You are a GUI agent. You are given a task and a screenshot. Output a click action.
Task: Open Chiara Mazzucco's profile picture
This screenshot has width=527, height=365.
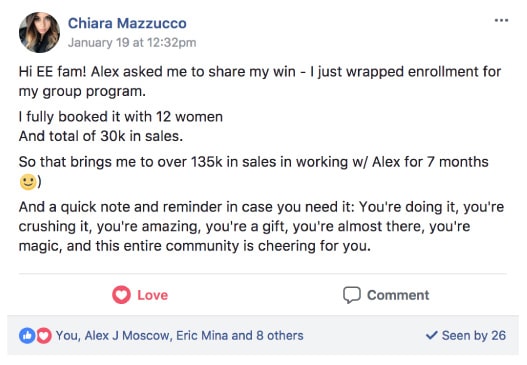[x=39, y=33]
